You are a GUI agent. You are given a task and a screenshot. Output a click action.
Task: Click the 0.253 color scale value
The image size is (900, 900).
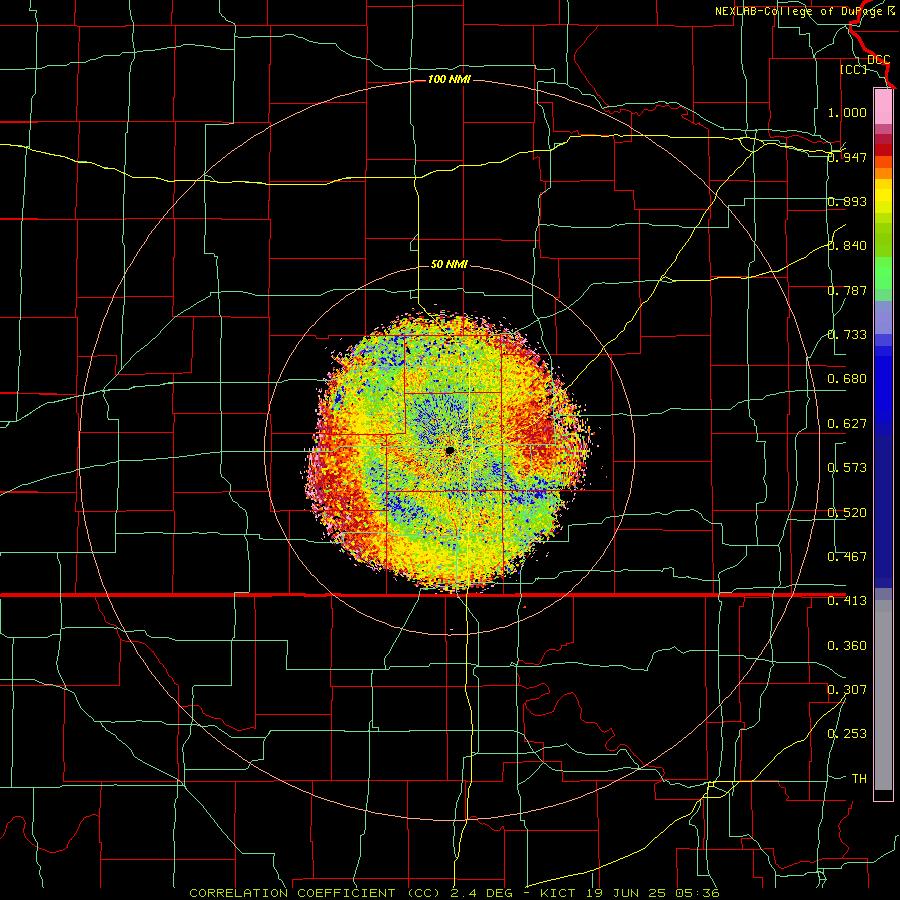point(847,734)
